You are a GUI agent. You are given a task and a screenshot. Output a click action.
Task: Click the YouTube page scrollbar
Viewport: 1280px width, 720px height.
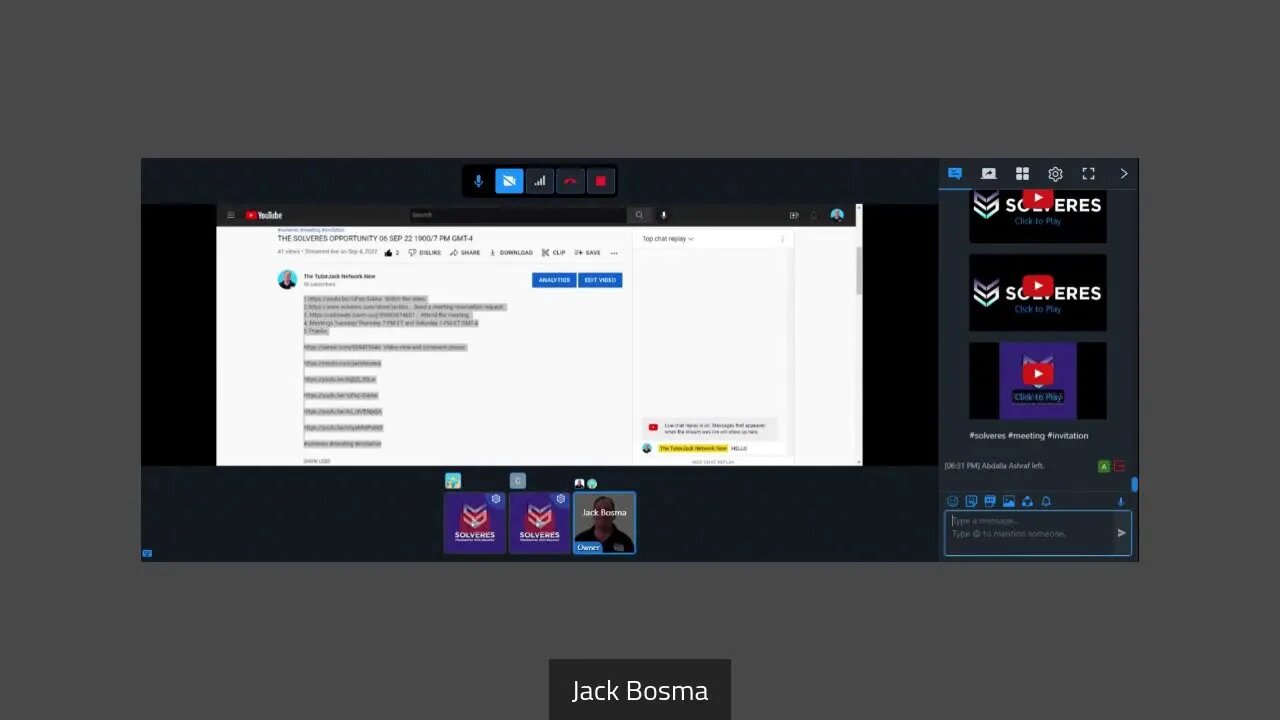point(858,270)
